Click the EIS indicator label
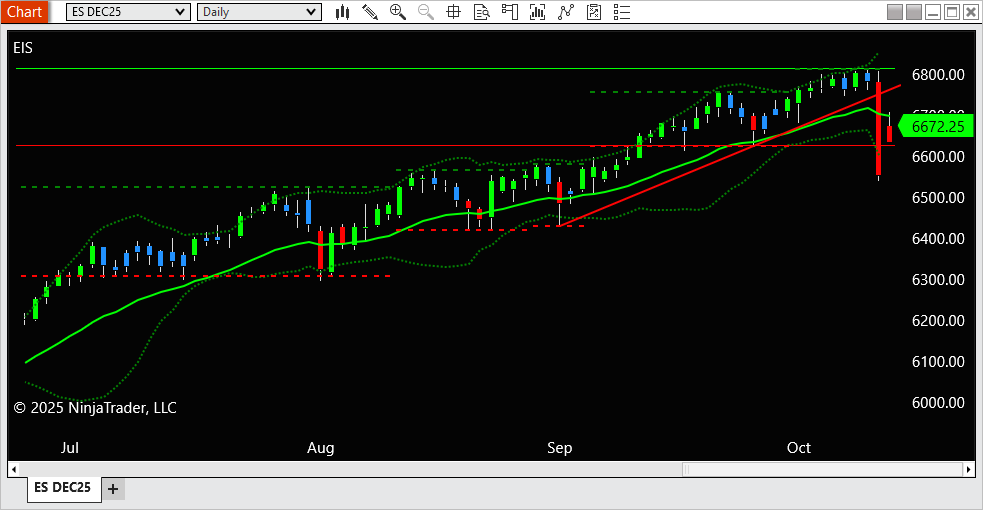Viewport: 983px width, 510px height. [23, 48]
